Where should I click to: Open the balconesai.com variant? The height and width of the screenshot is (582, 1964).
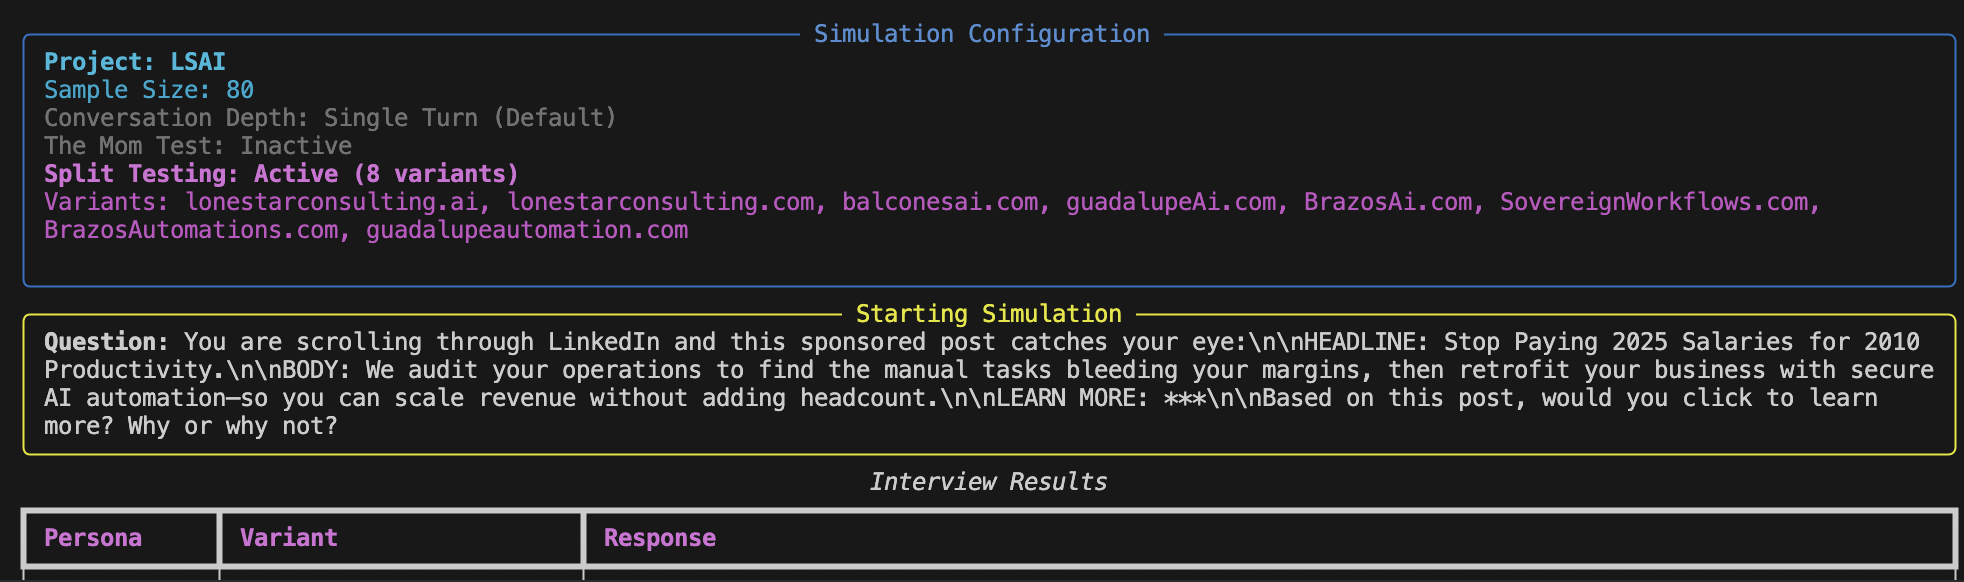pyautogui.click(x=939, y=202)
